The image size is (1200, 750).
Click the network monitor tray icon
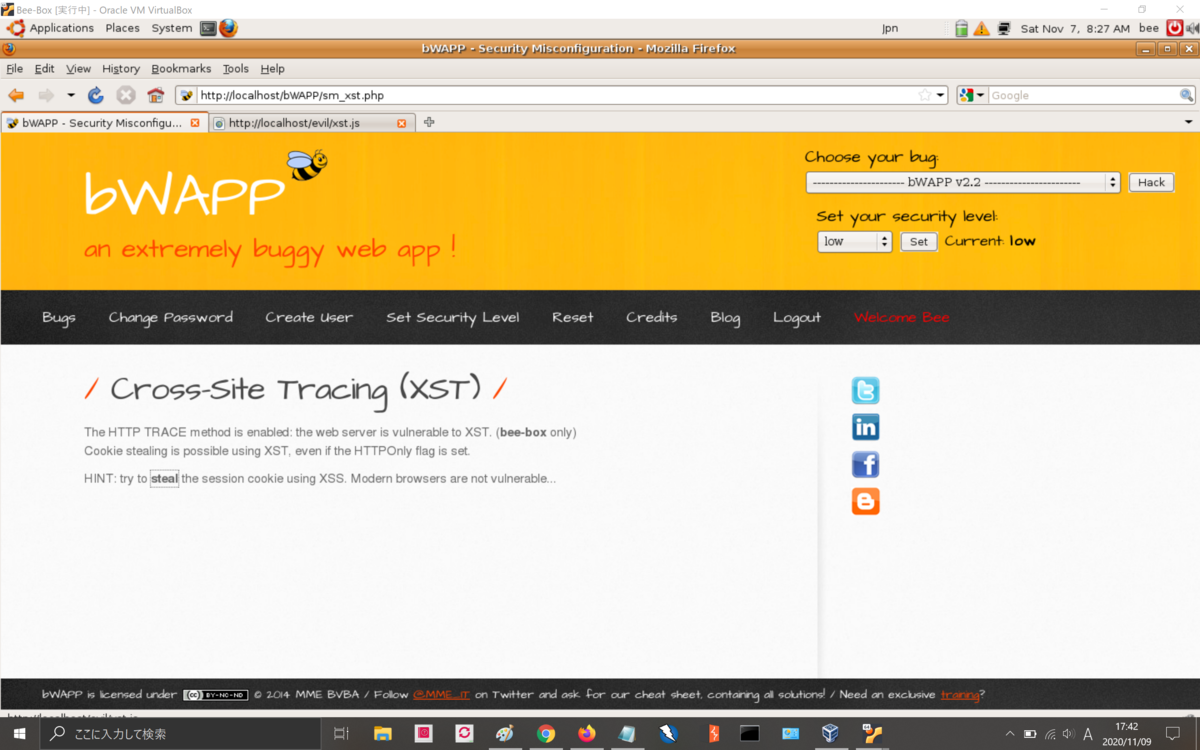point(1004,29)
